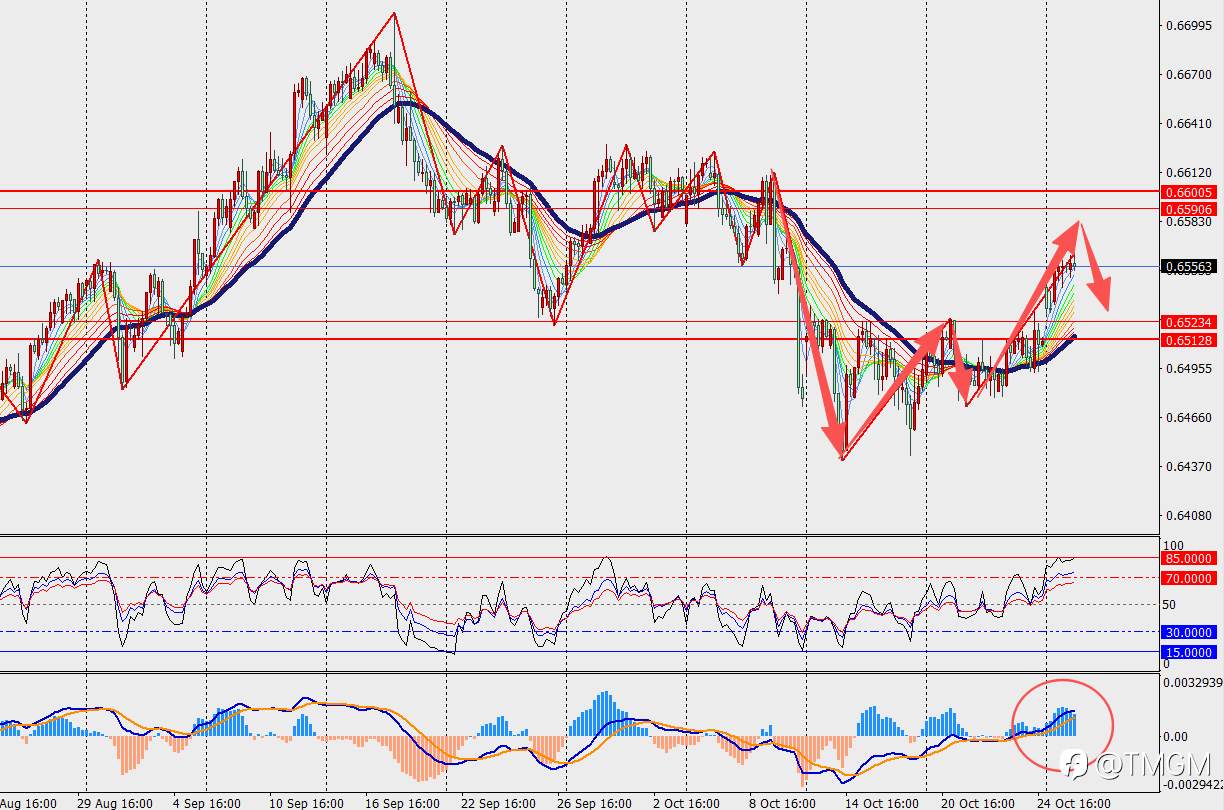Select the red 0.66005 level tag

pos(1189,191)
